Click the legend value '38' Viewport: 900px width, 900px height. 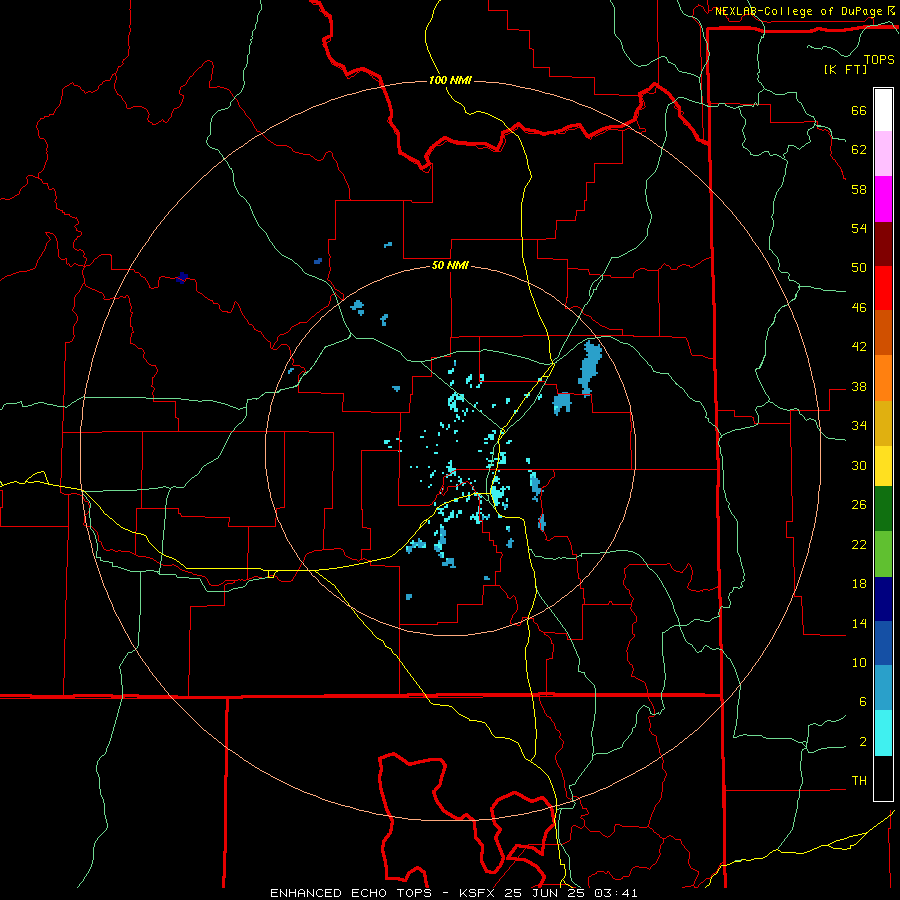coord(859,387)
